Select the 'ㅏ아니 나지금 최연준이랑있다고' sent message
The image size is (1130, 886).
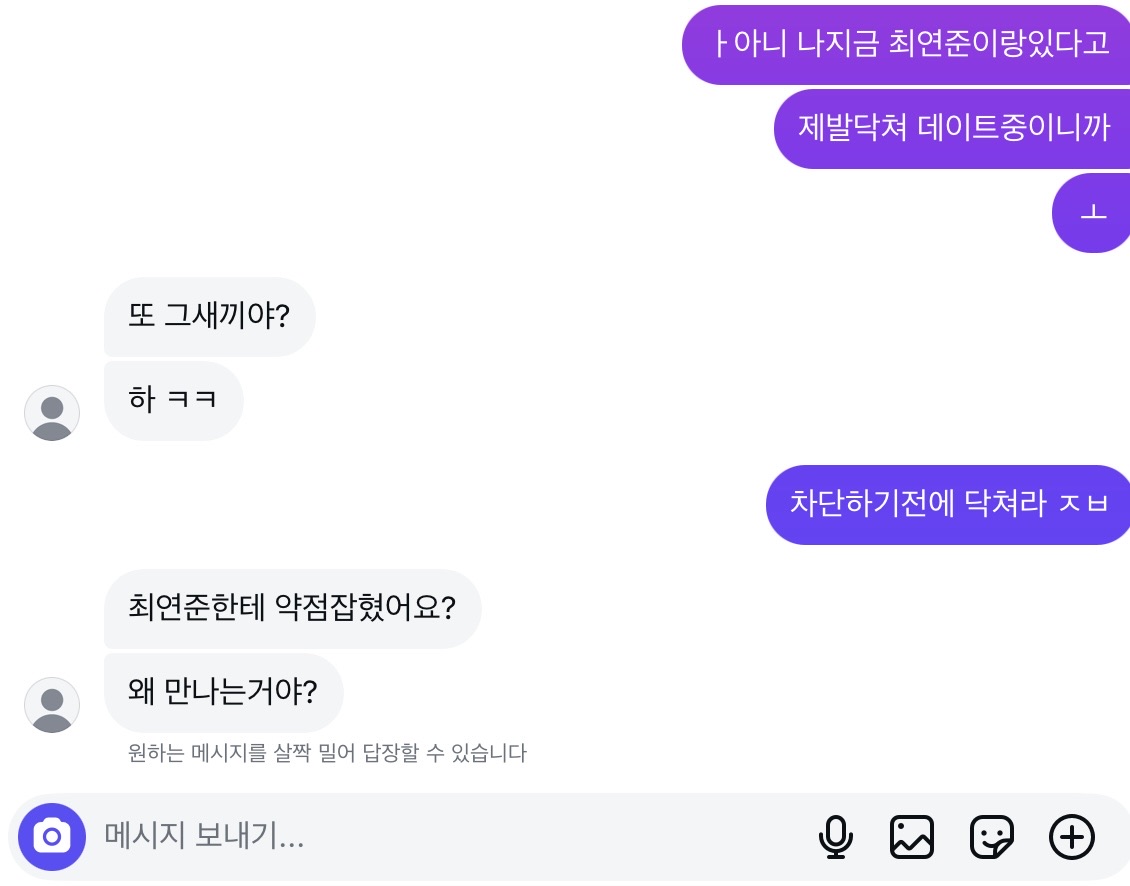(905, 45)
